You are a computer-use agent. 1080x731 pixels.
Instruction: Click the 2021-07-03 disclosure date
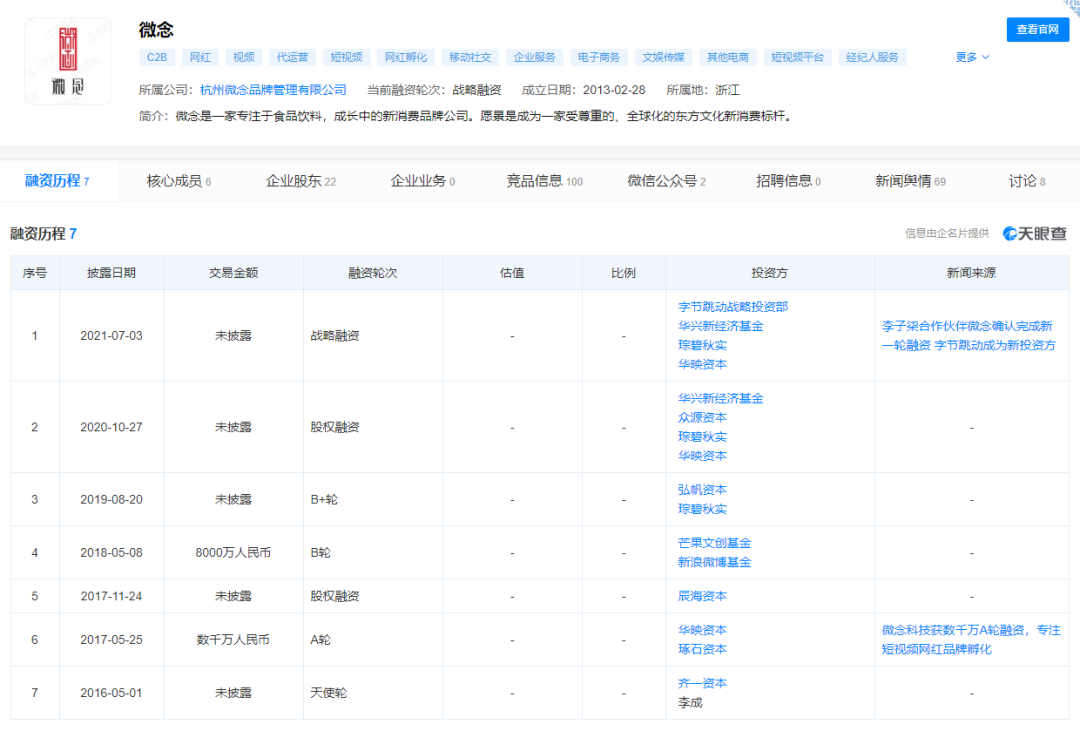[111, 336]
